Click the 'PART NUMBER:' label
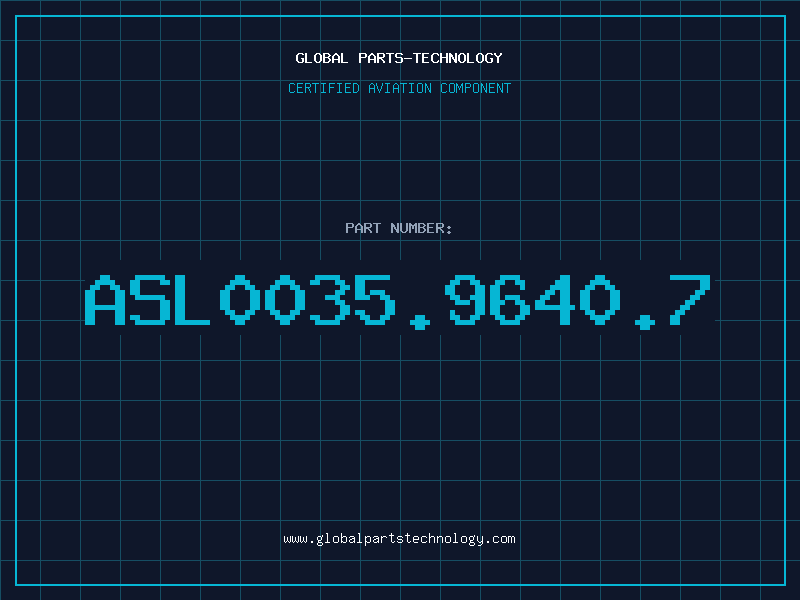The height and width of the screenshot is (600, 800). [x=399, y=228]
